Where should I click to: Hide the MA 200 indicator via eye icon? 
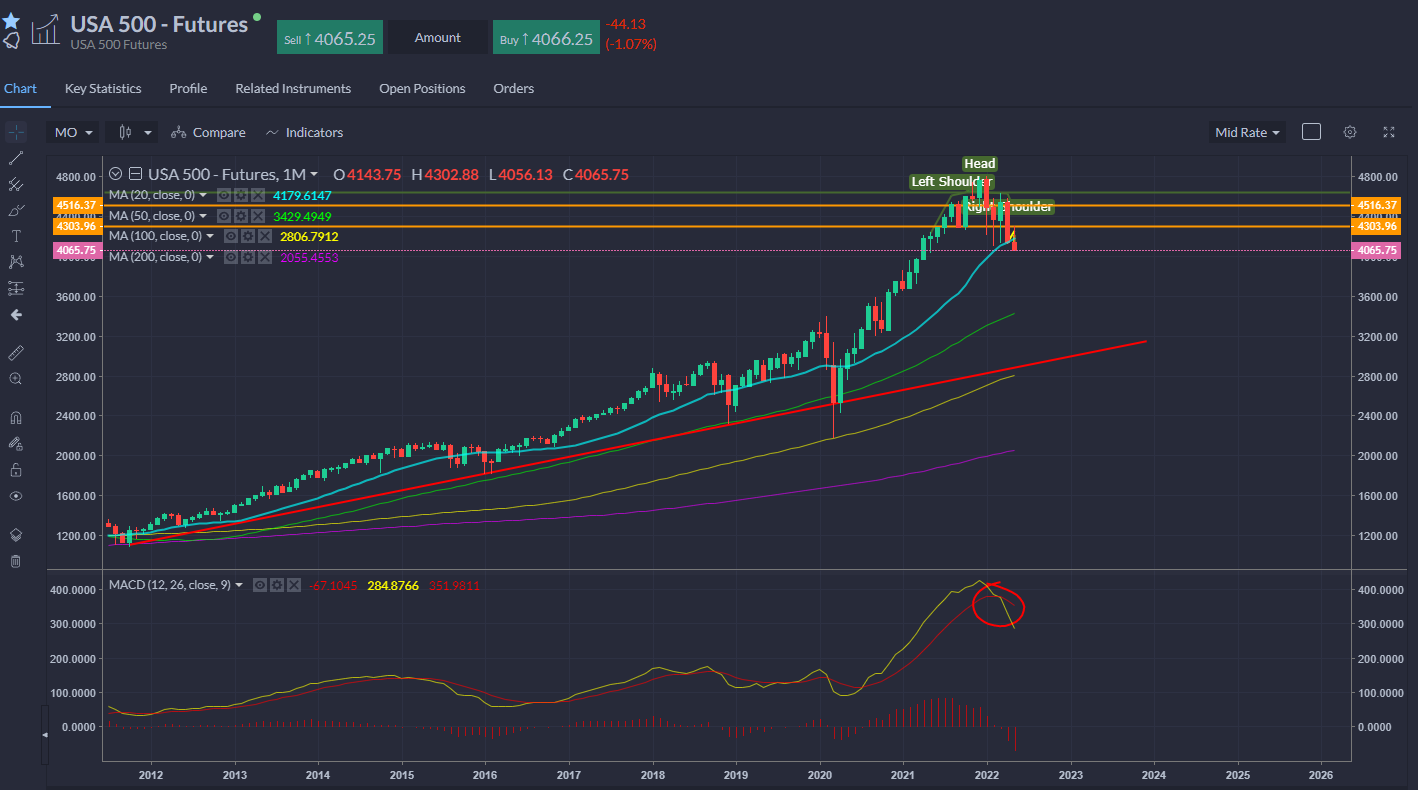(x=231, y=257)
